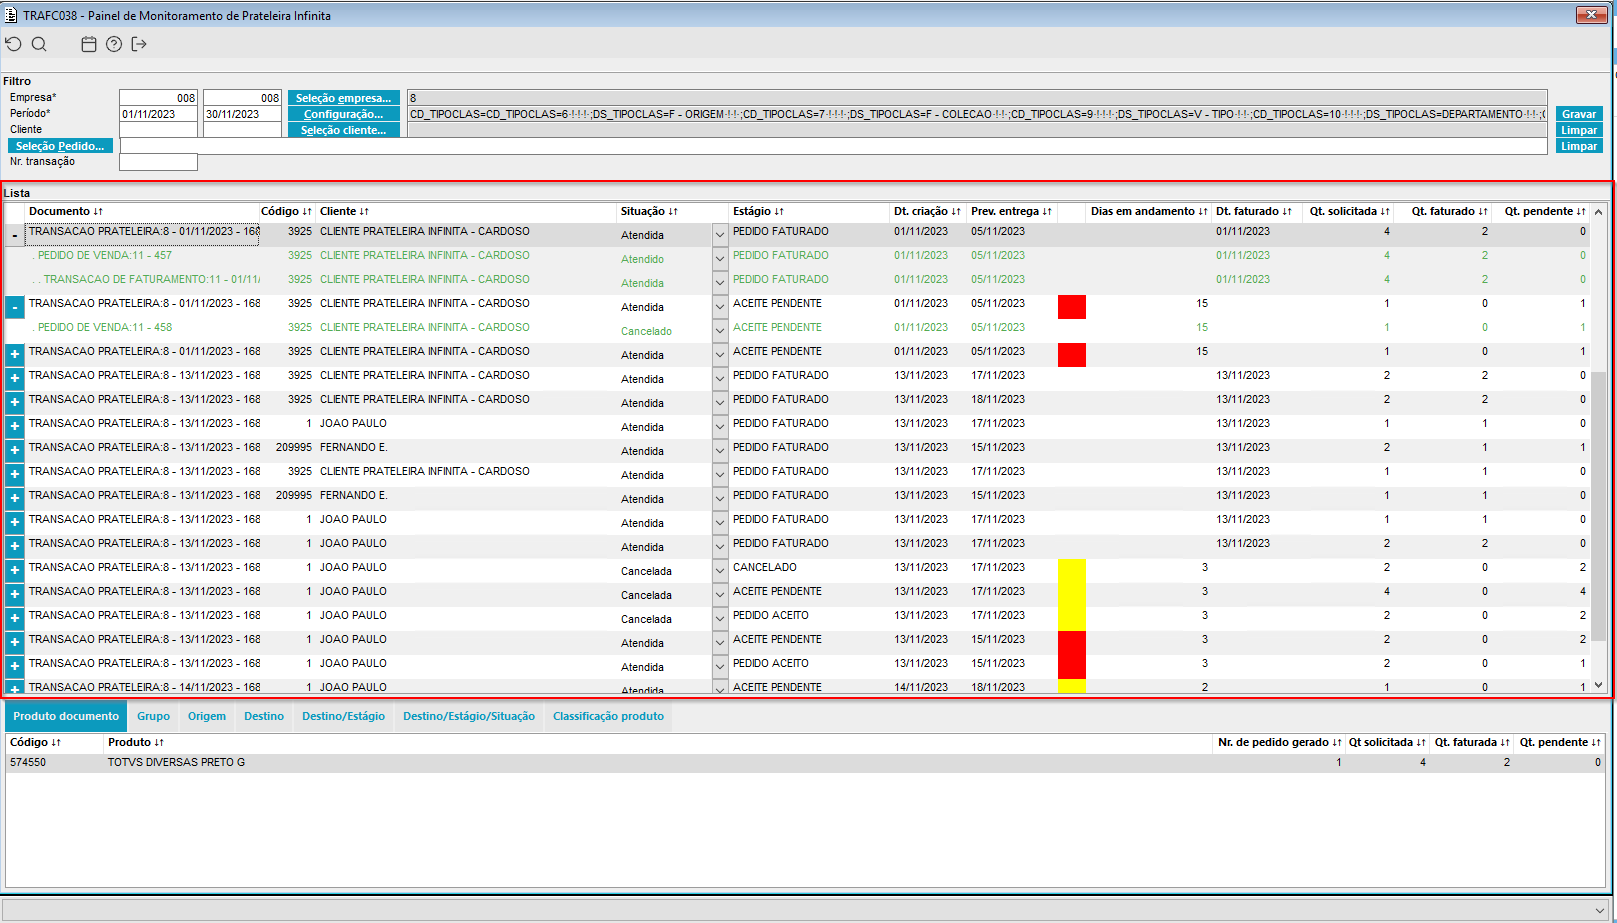Click the exit icon in the toolbar

pos(139,44)
